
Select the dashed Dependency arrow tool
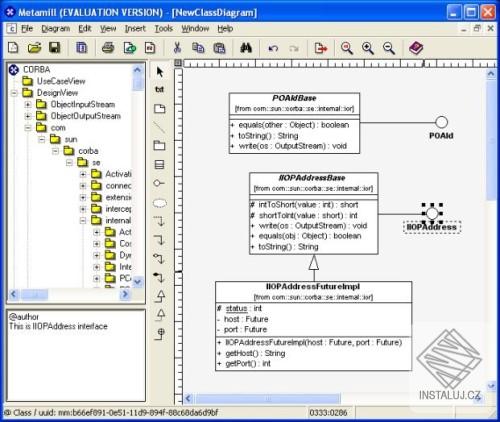tap(160, 221)
